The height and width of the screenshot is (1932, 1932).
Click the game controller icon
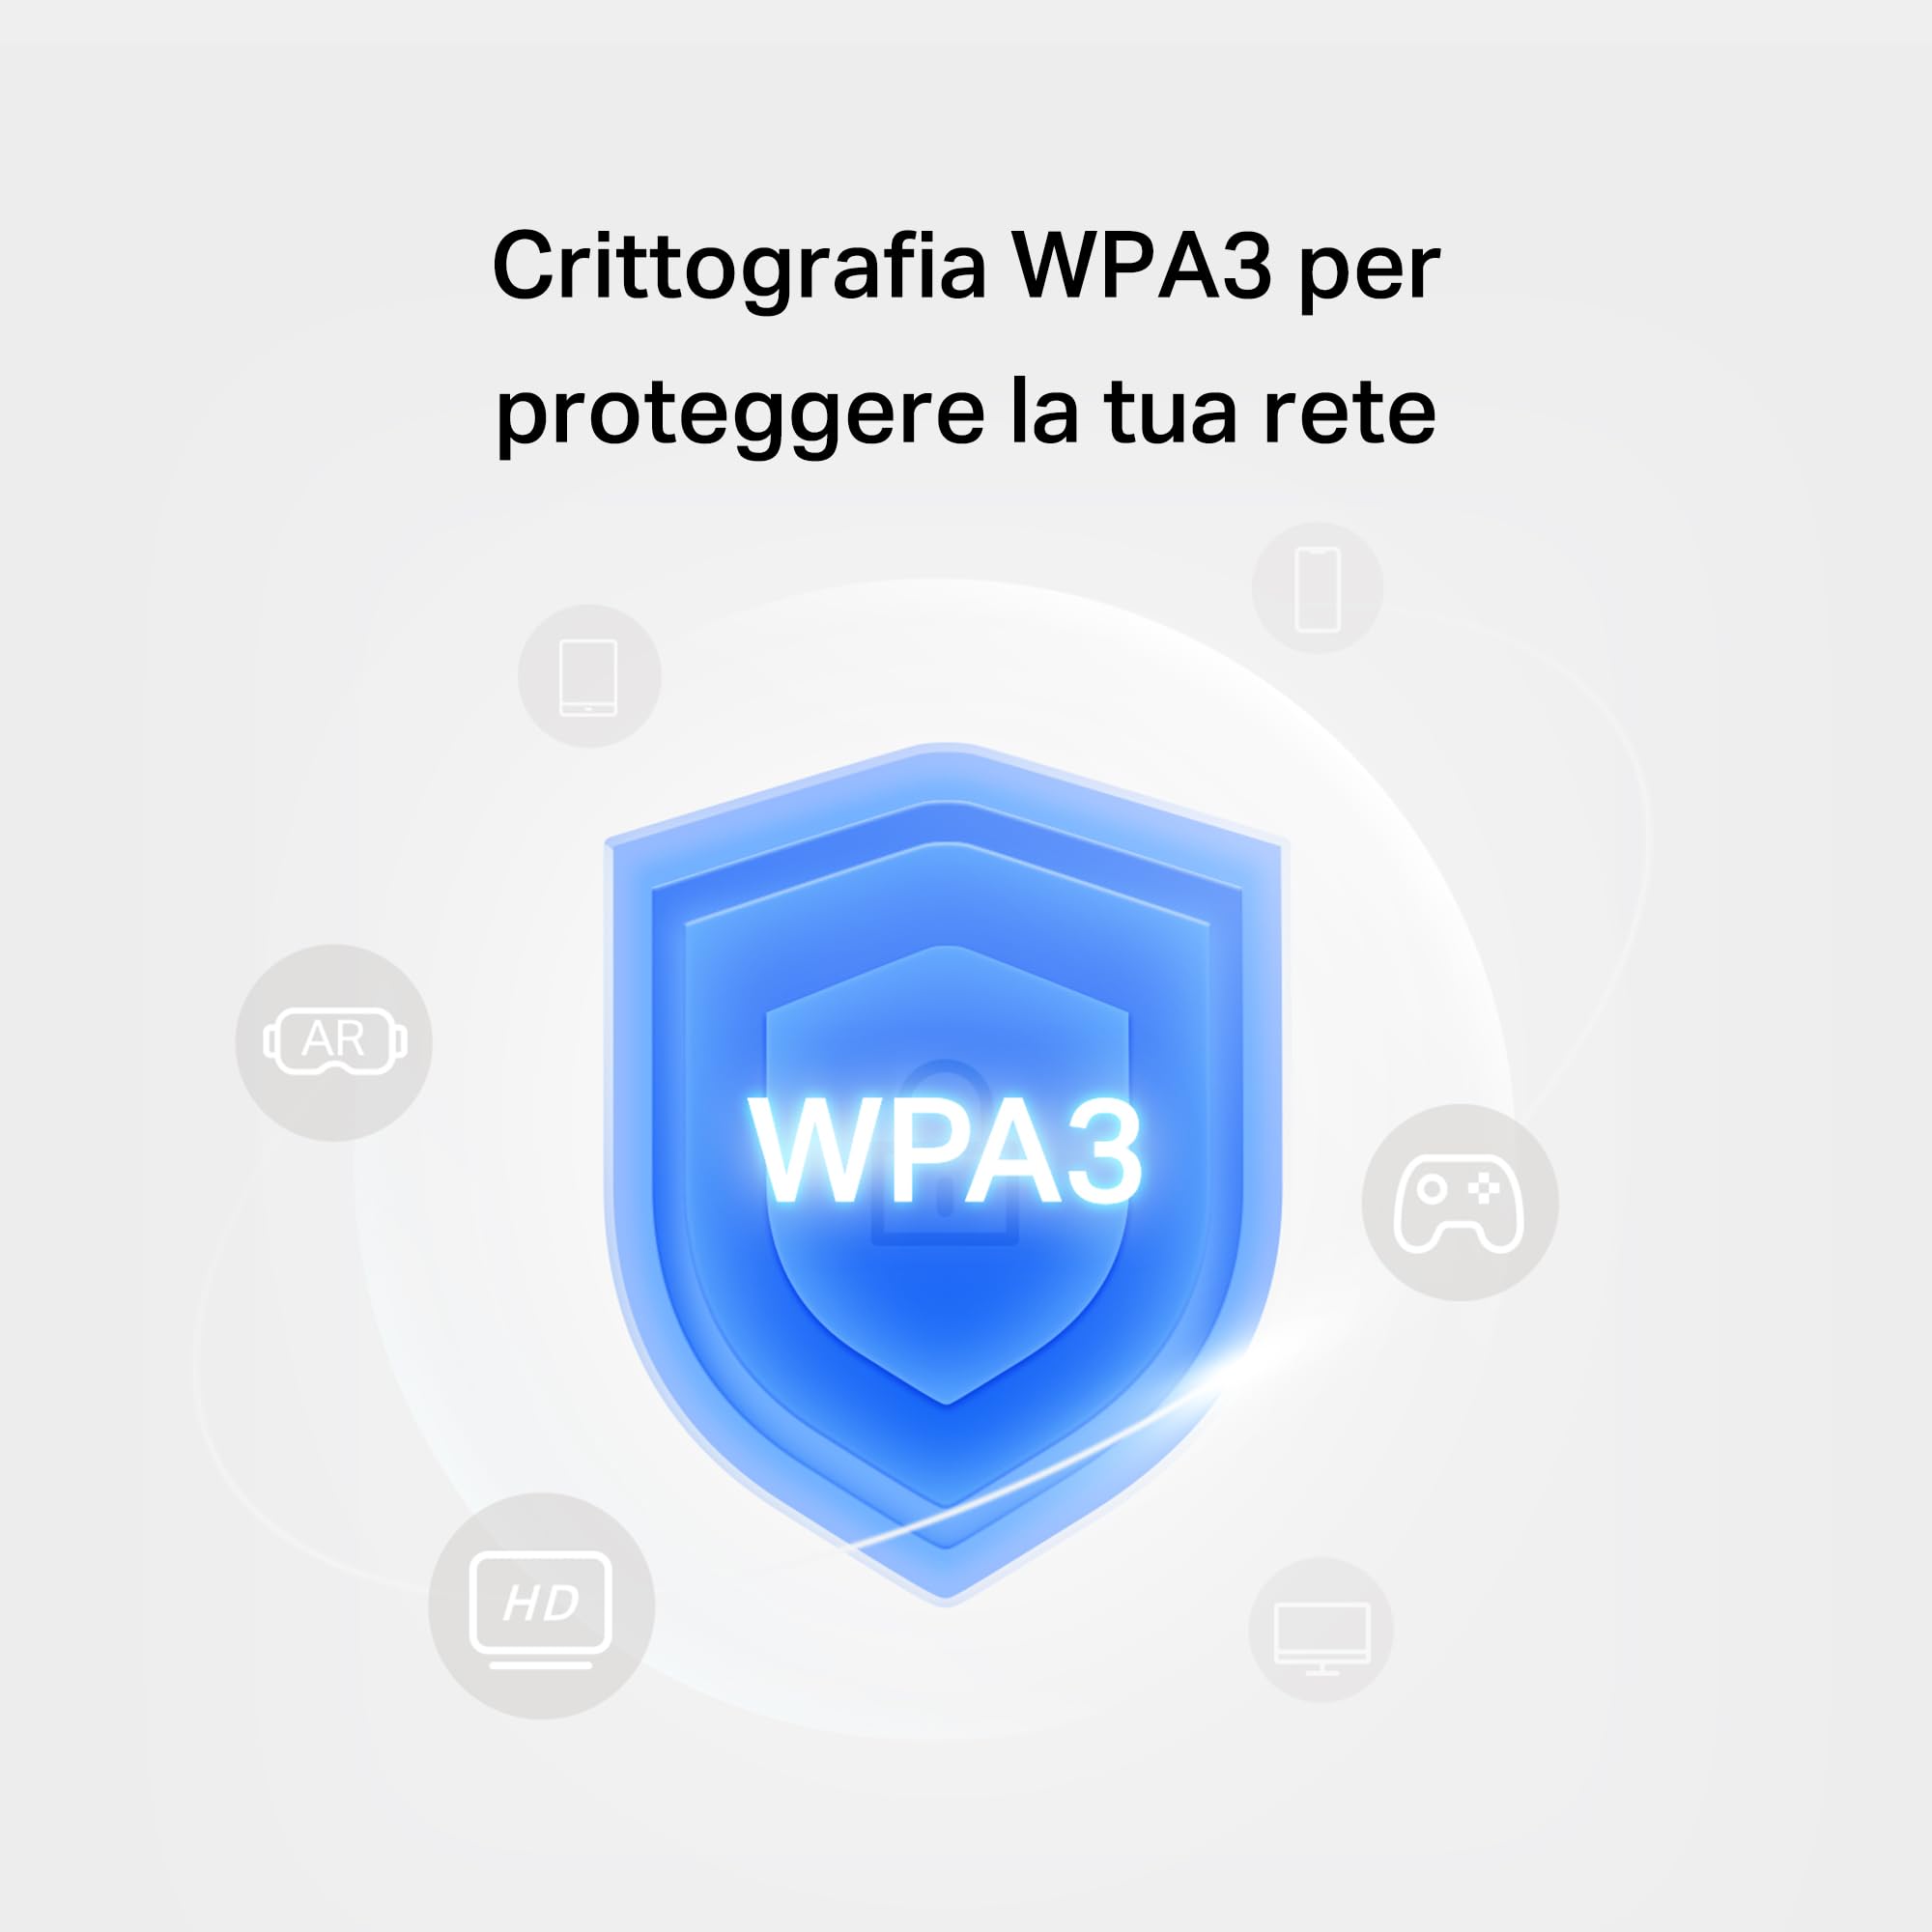[x=1460, y=1202]
